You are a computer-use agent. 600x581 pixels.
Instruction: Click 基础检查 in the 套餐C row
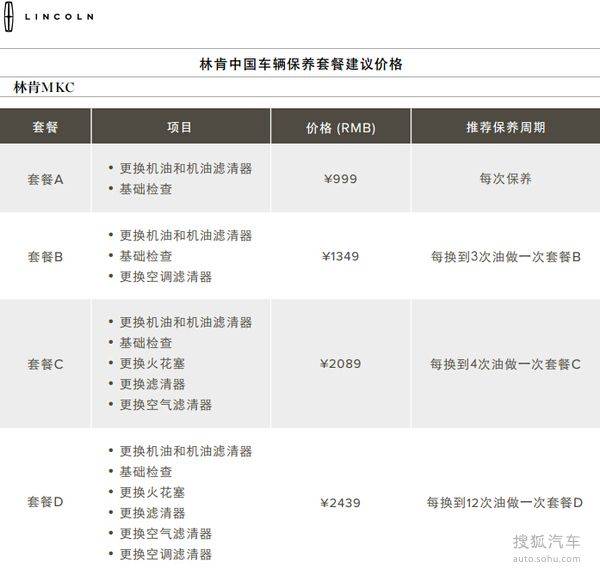point(146,343)
